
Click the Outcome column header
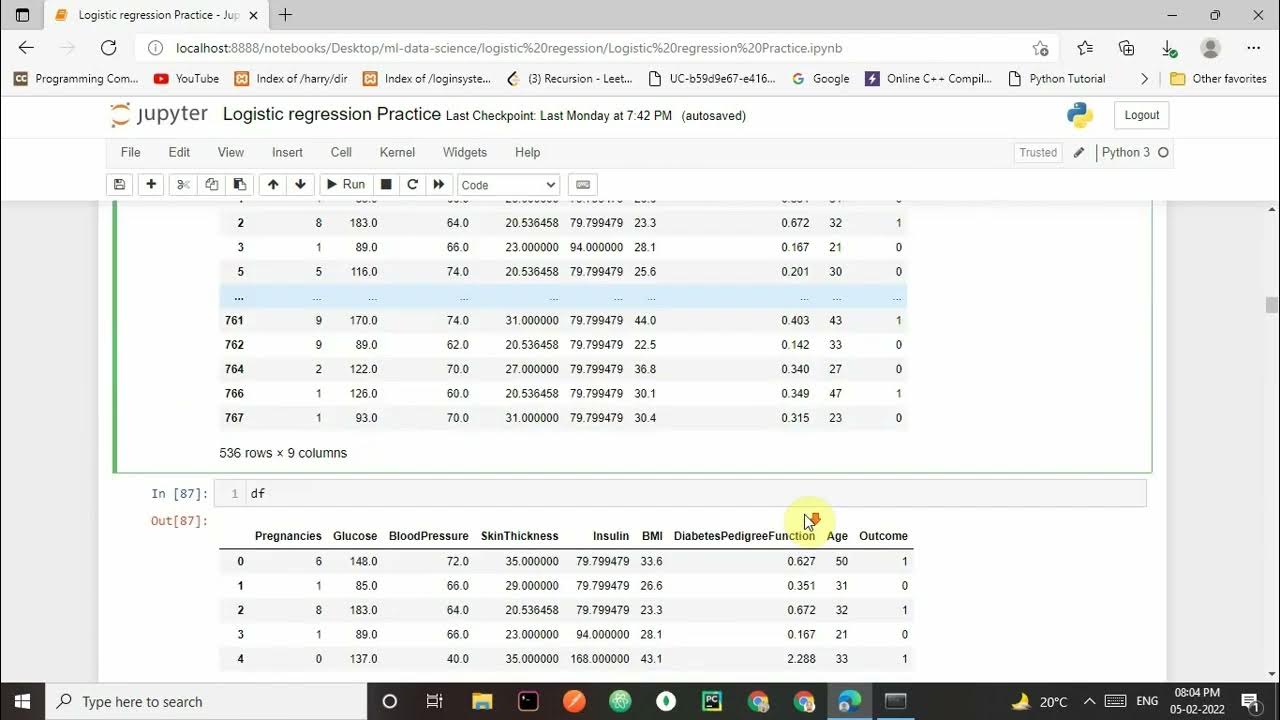pos(883,536)
